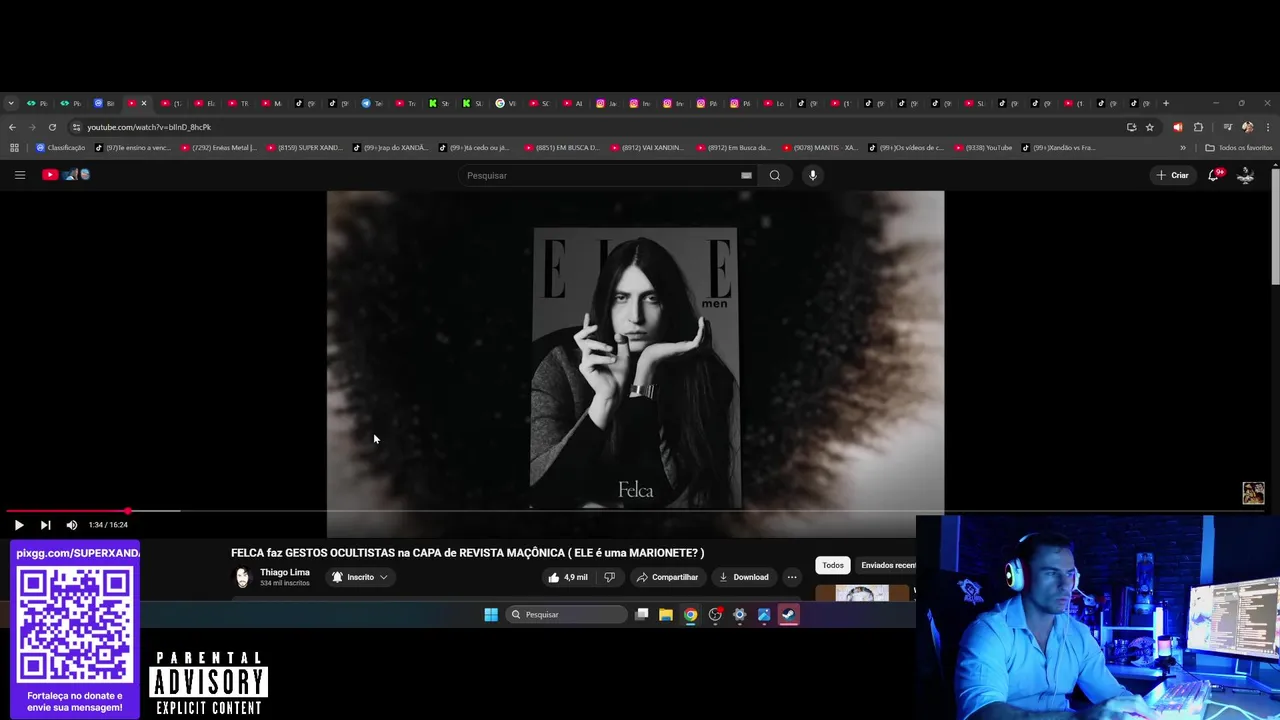
Task: Click the page vertical scrollbar
Action: (1275, 225)
